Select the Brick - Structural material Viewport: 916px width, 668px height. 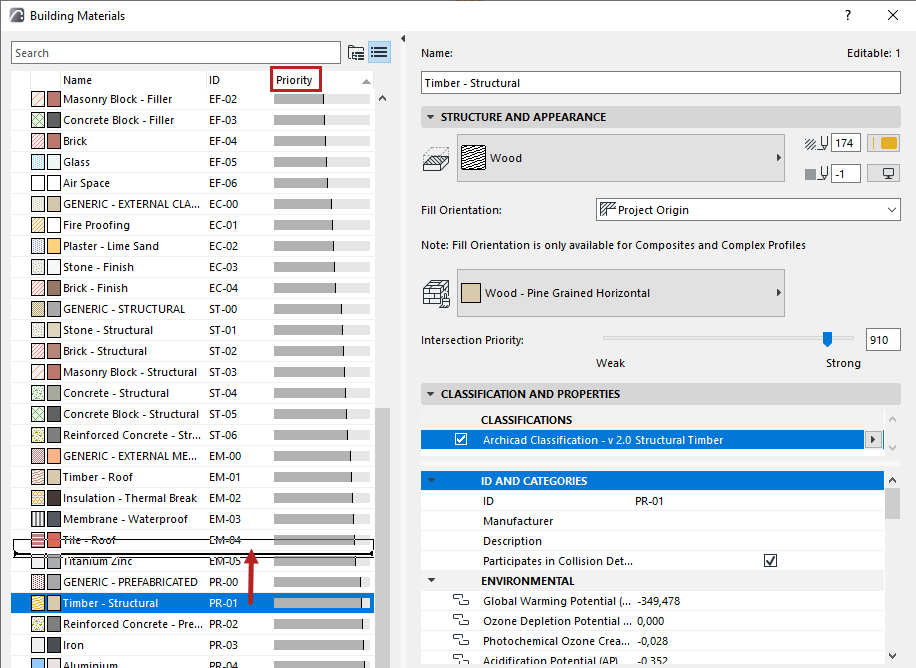192,351
